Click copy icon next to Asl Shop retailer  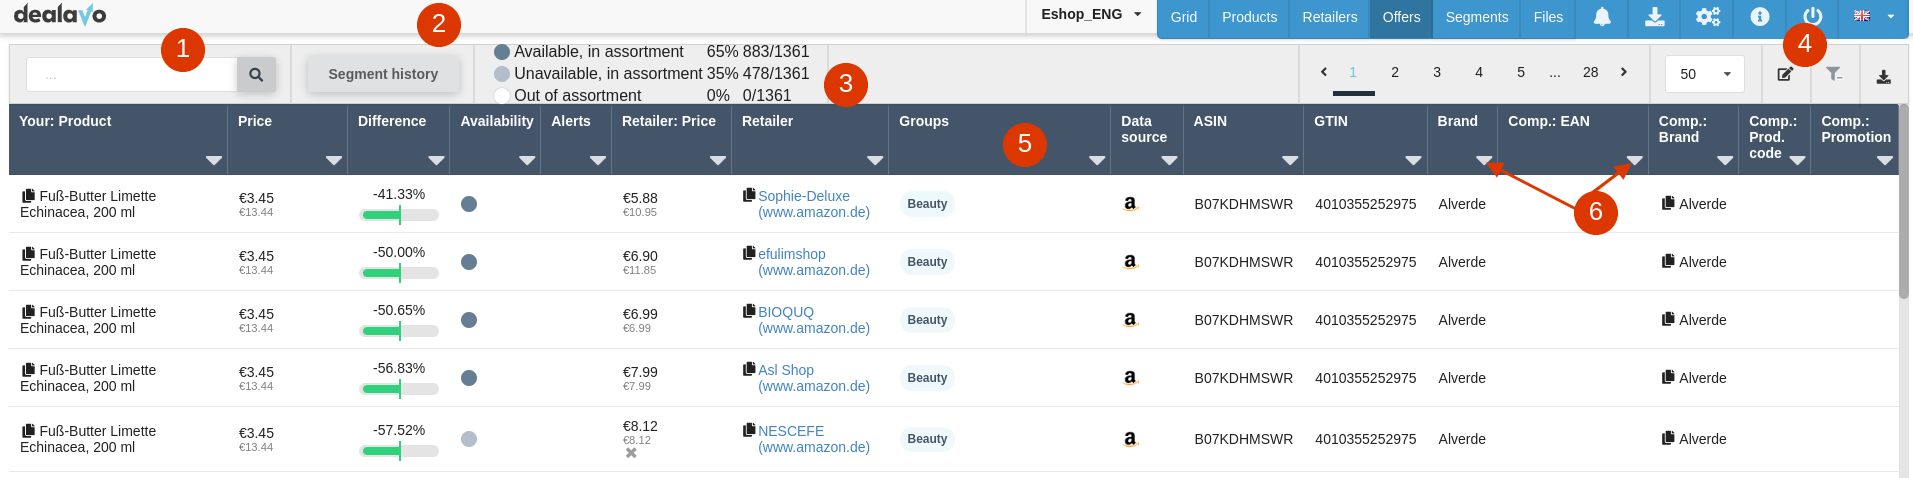click(749, 369)
